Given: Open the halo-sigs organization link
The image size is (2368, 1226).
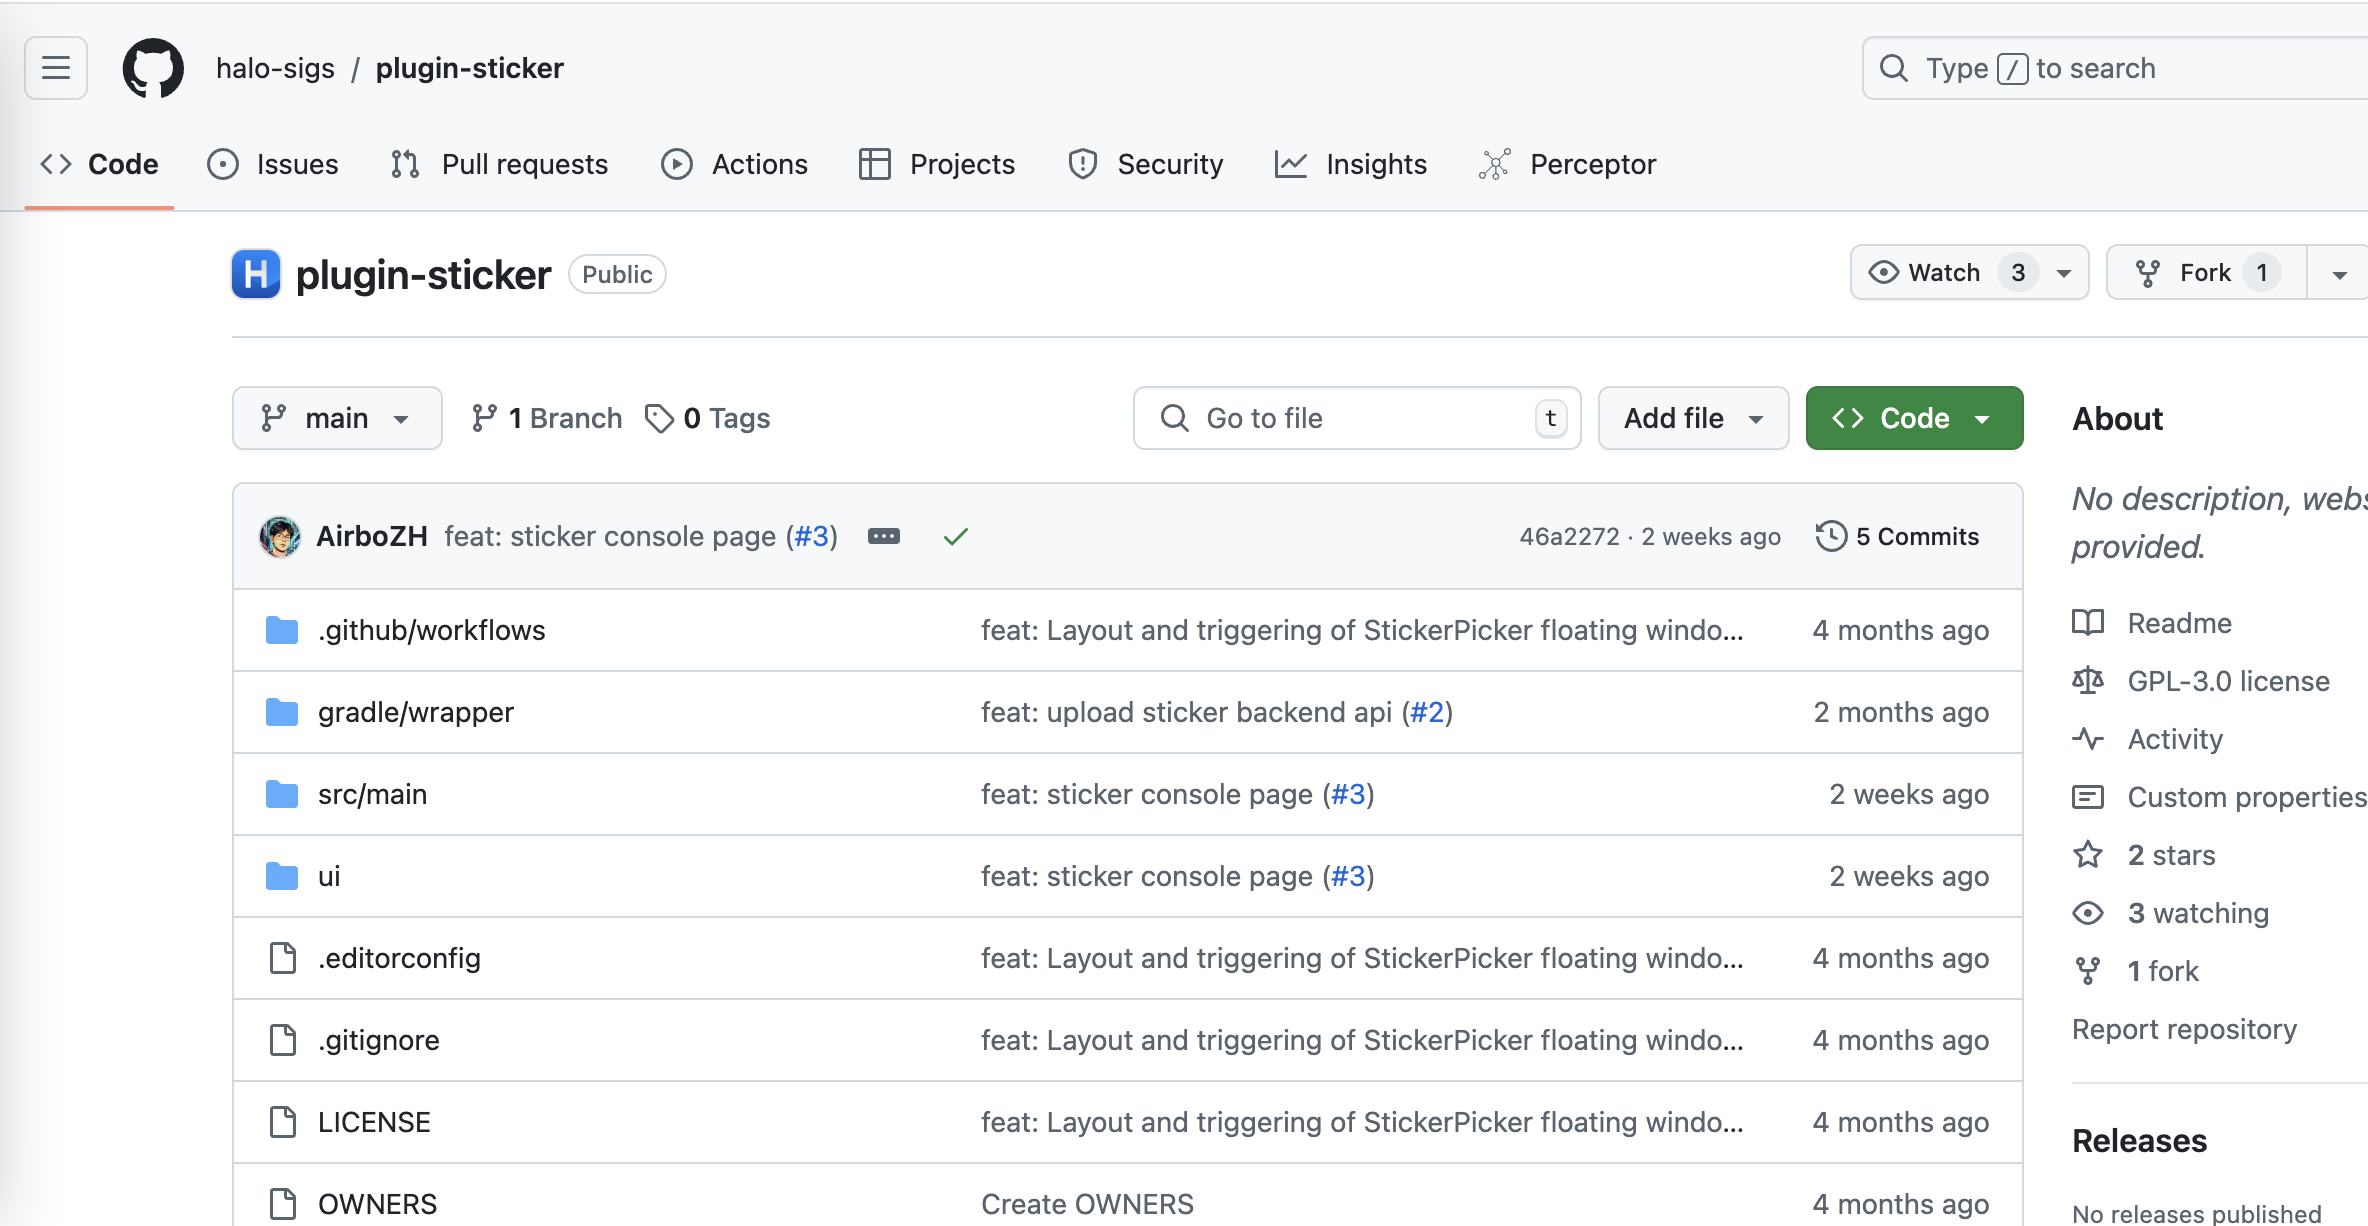Looking at the screenshot, I should [x=275, y=68].
